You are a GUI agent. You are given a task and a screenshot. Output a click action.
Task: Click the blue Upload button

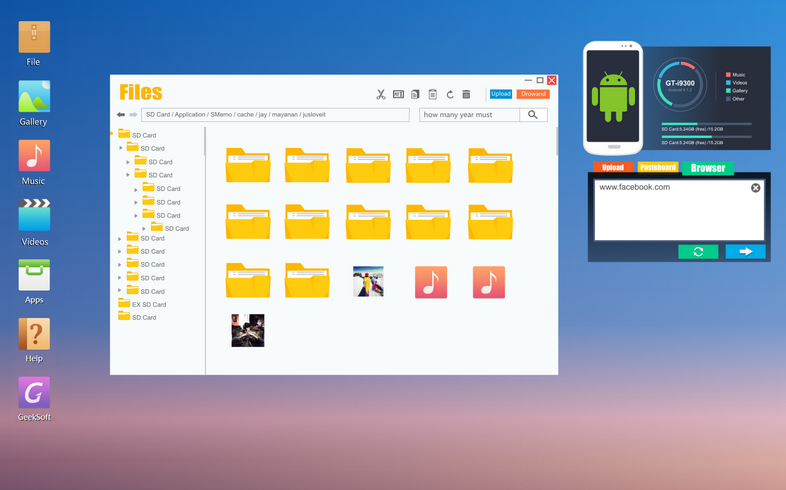501,94
